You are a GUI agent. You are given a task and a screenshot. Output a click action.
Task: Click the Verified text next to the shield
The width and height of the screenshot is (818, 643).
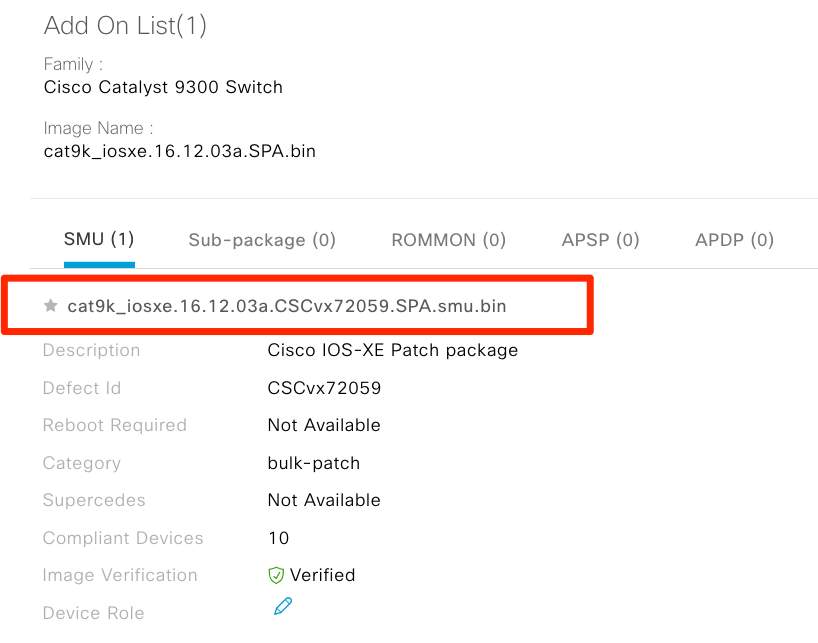(322, 575)
